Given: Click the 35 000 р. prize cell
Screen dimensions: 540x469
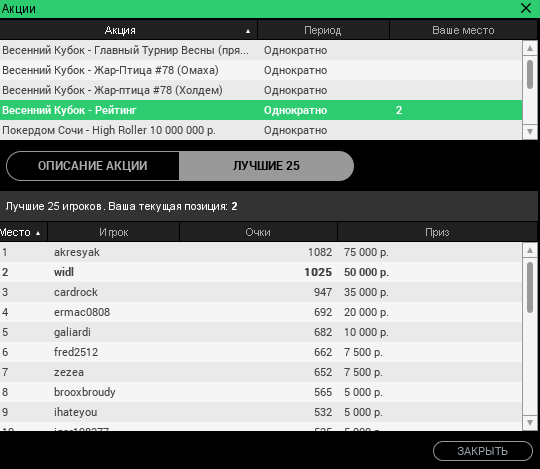Looking at the screenshot, I should [x=366, y=292].
